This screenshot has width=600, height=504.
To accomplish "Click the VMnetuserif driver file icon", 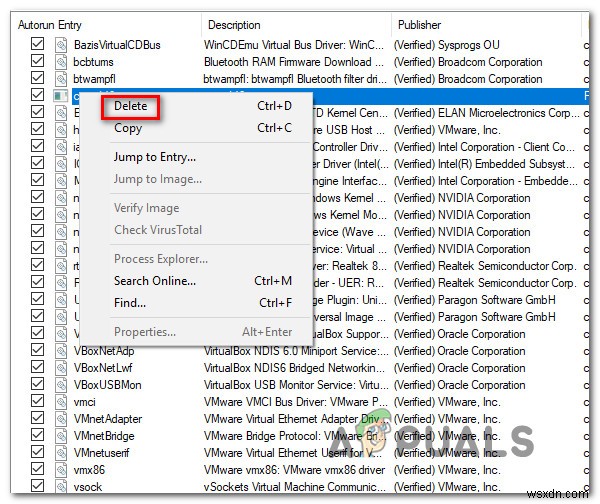I will [x=61, y=453].
